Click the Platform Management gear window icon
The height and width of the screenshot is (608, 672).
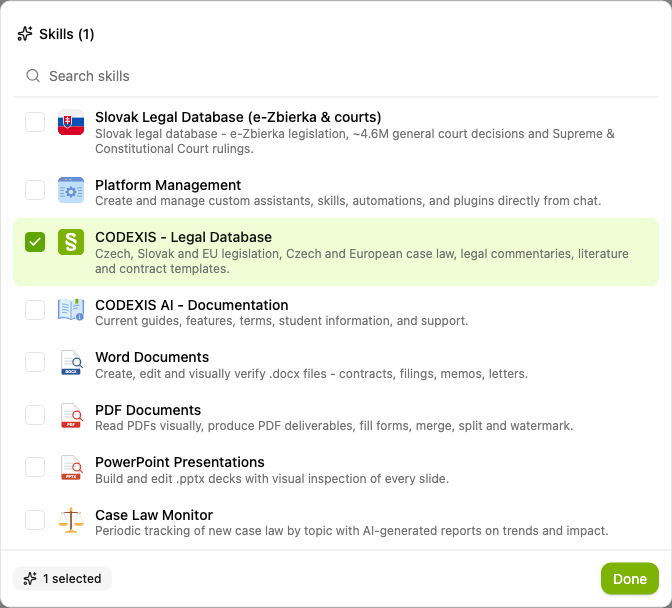point(71,190)
